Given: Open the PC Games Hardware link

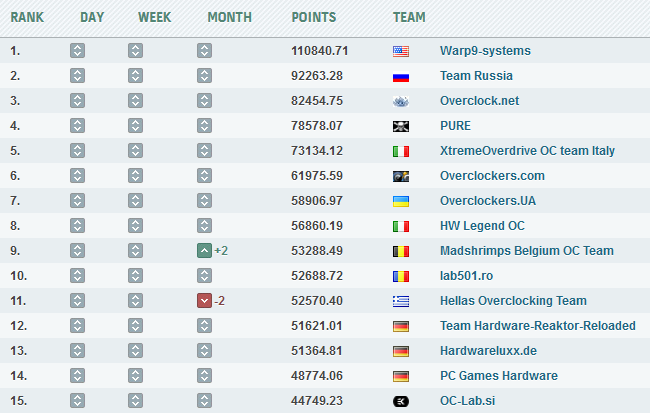Looking at the screenshot, I should (499, 376).
